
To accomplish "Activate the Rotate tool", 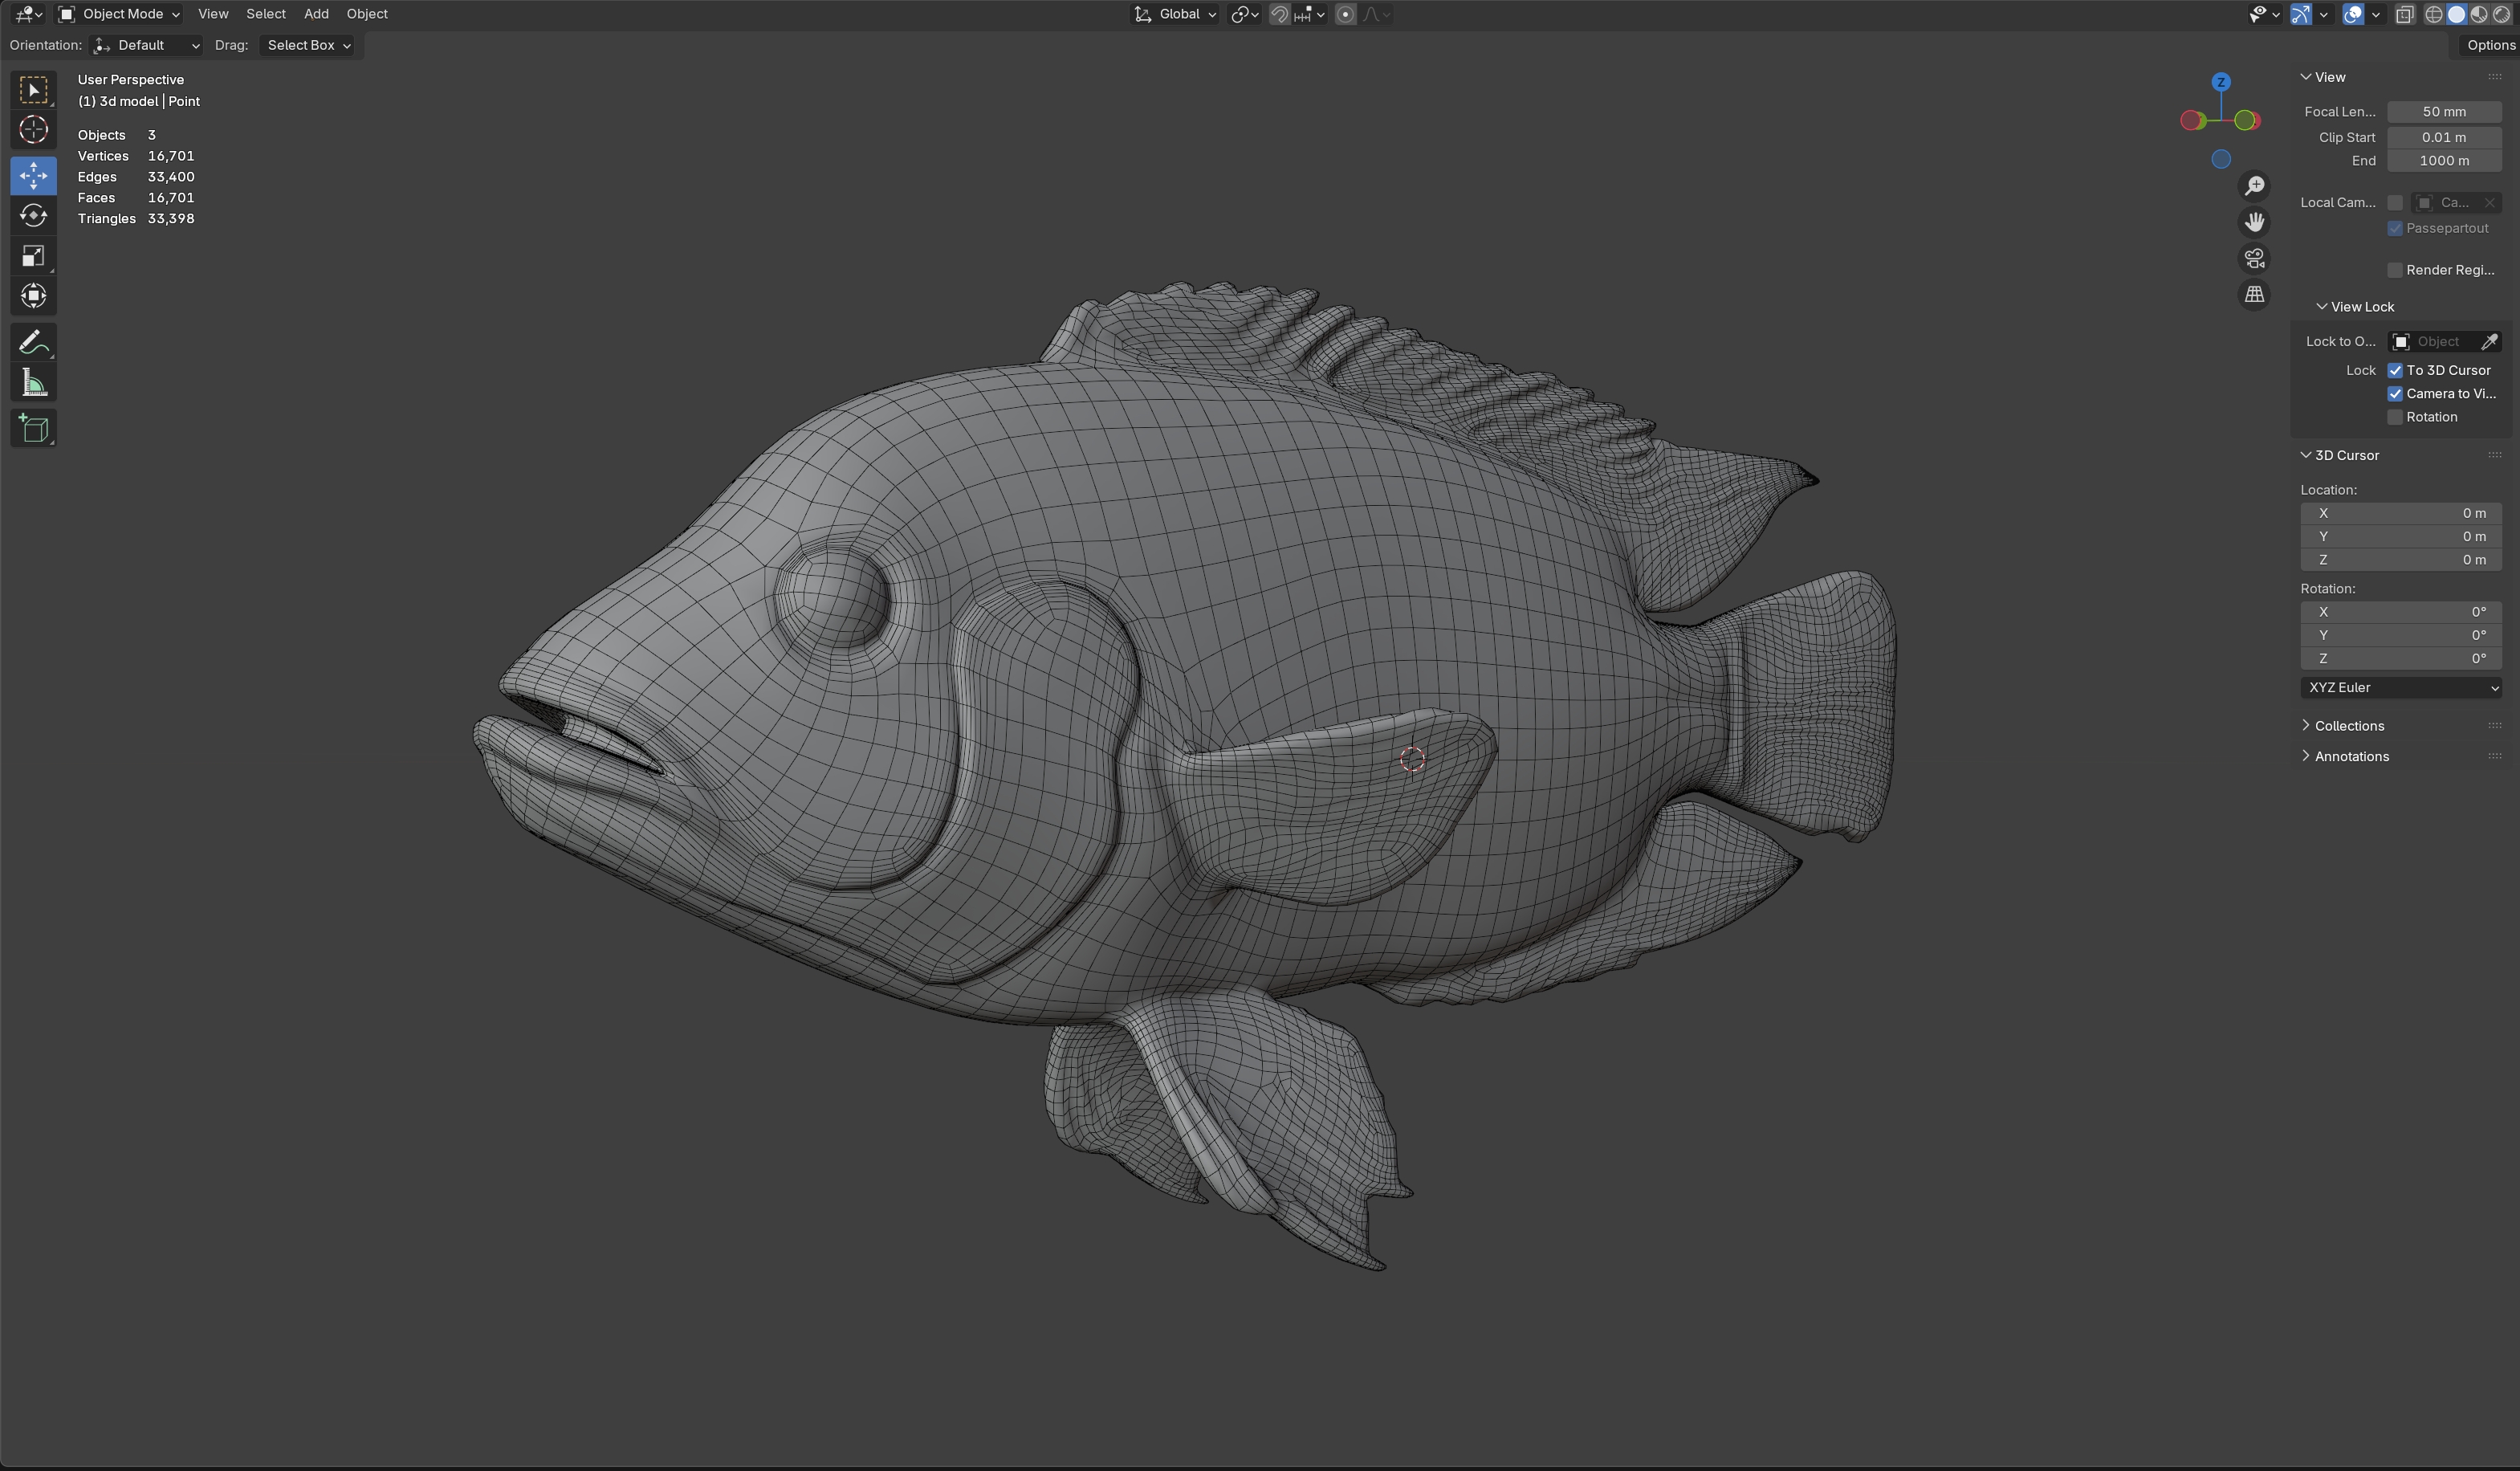I will tap(33, 216).
